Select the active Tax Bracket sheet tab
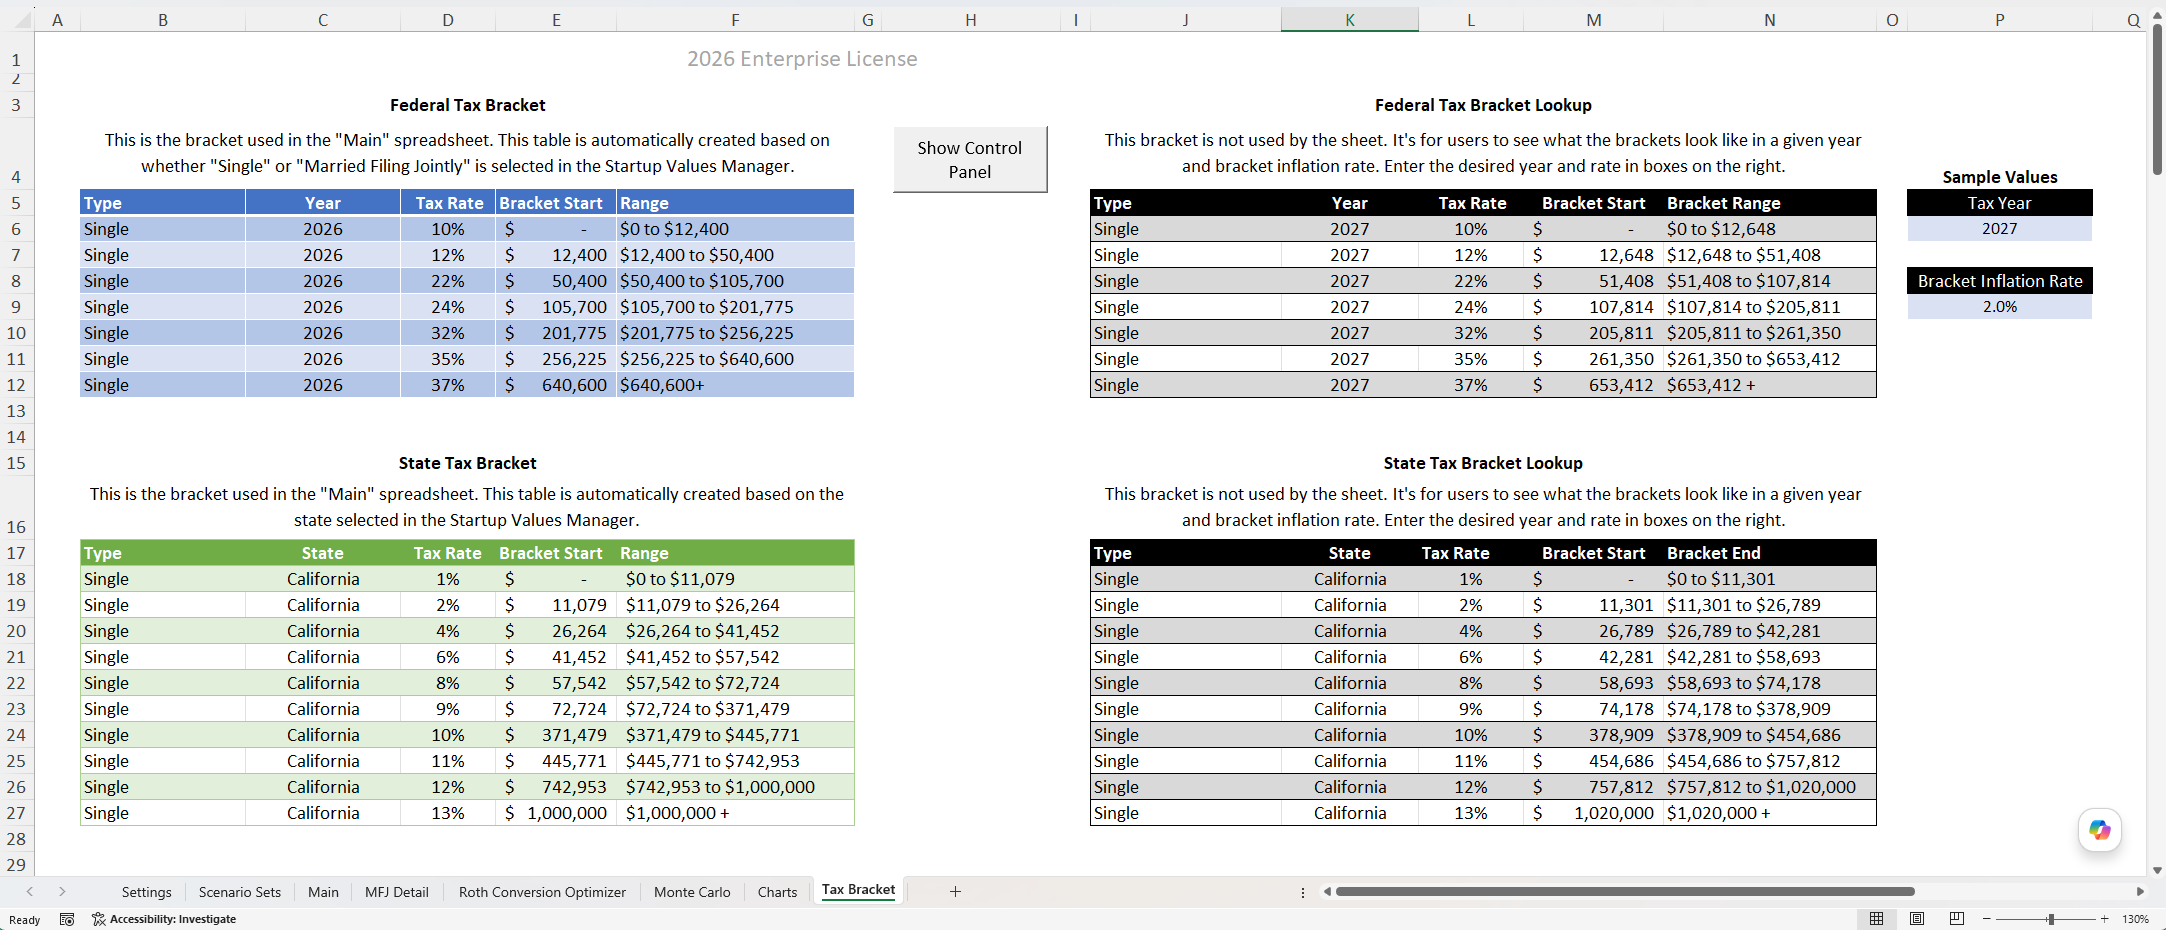The width and height of the screenshot is (2166, 930). pyautogui.click(x=858, y=890)
